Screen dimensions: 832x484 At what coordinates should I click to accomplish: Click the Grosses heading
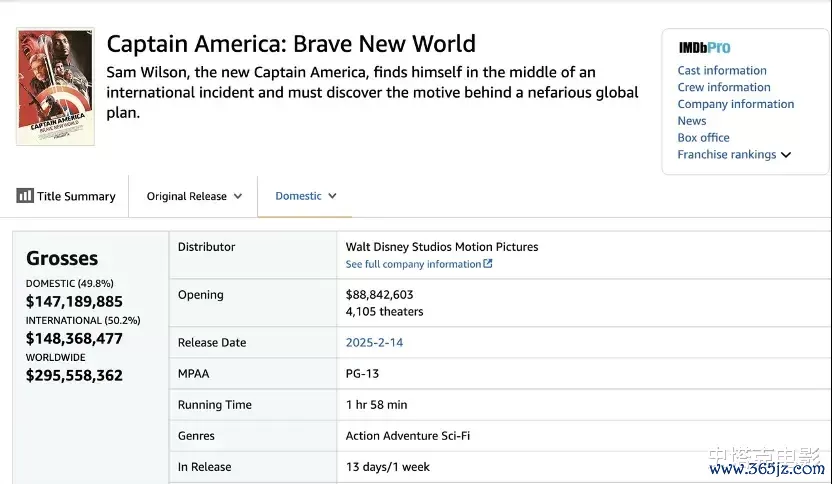pos(62,258)
